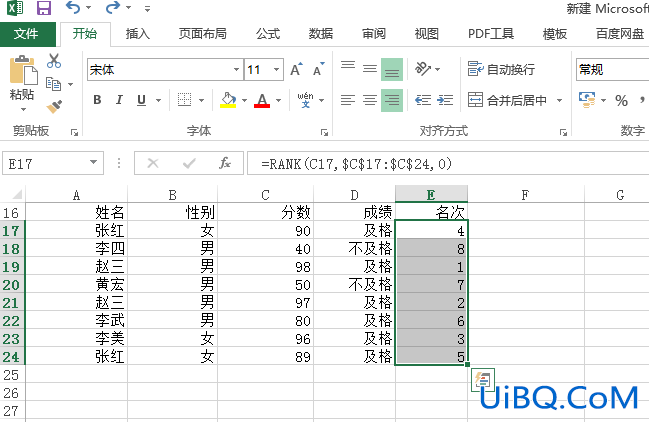Click the 自动换行 wrap text button
Viewport: 649px width, 422px height.
click(x=501, y=69)
